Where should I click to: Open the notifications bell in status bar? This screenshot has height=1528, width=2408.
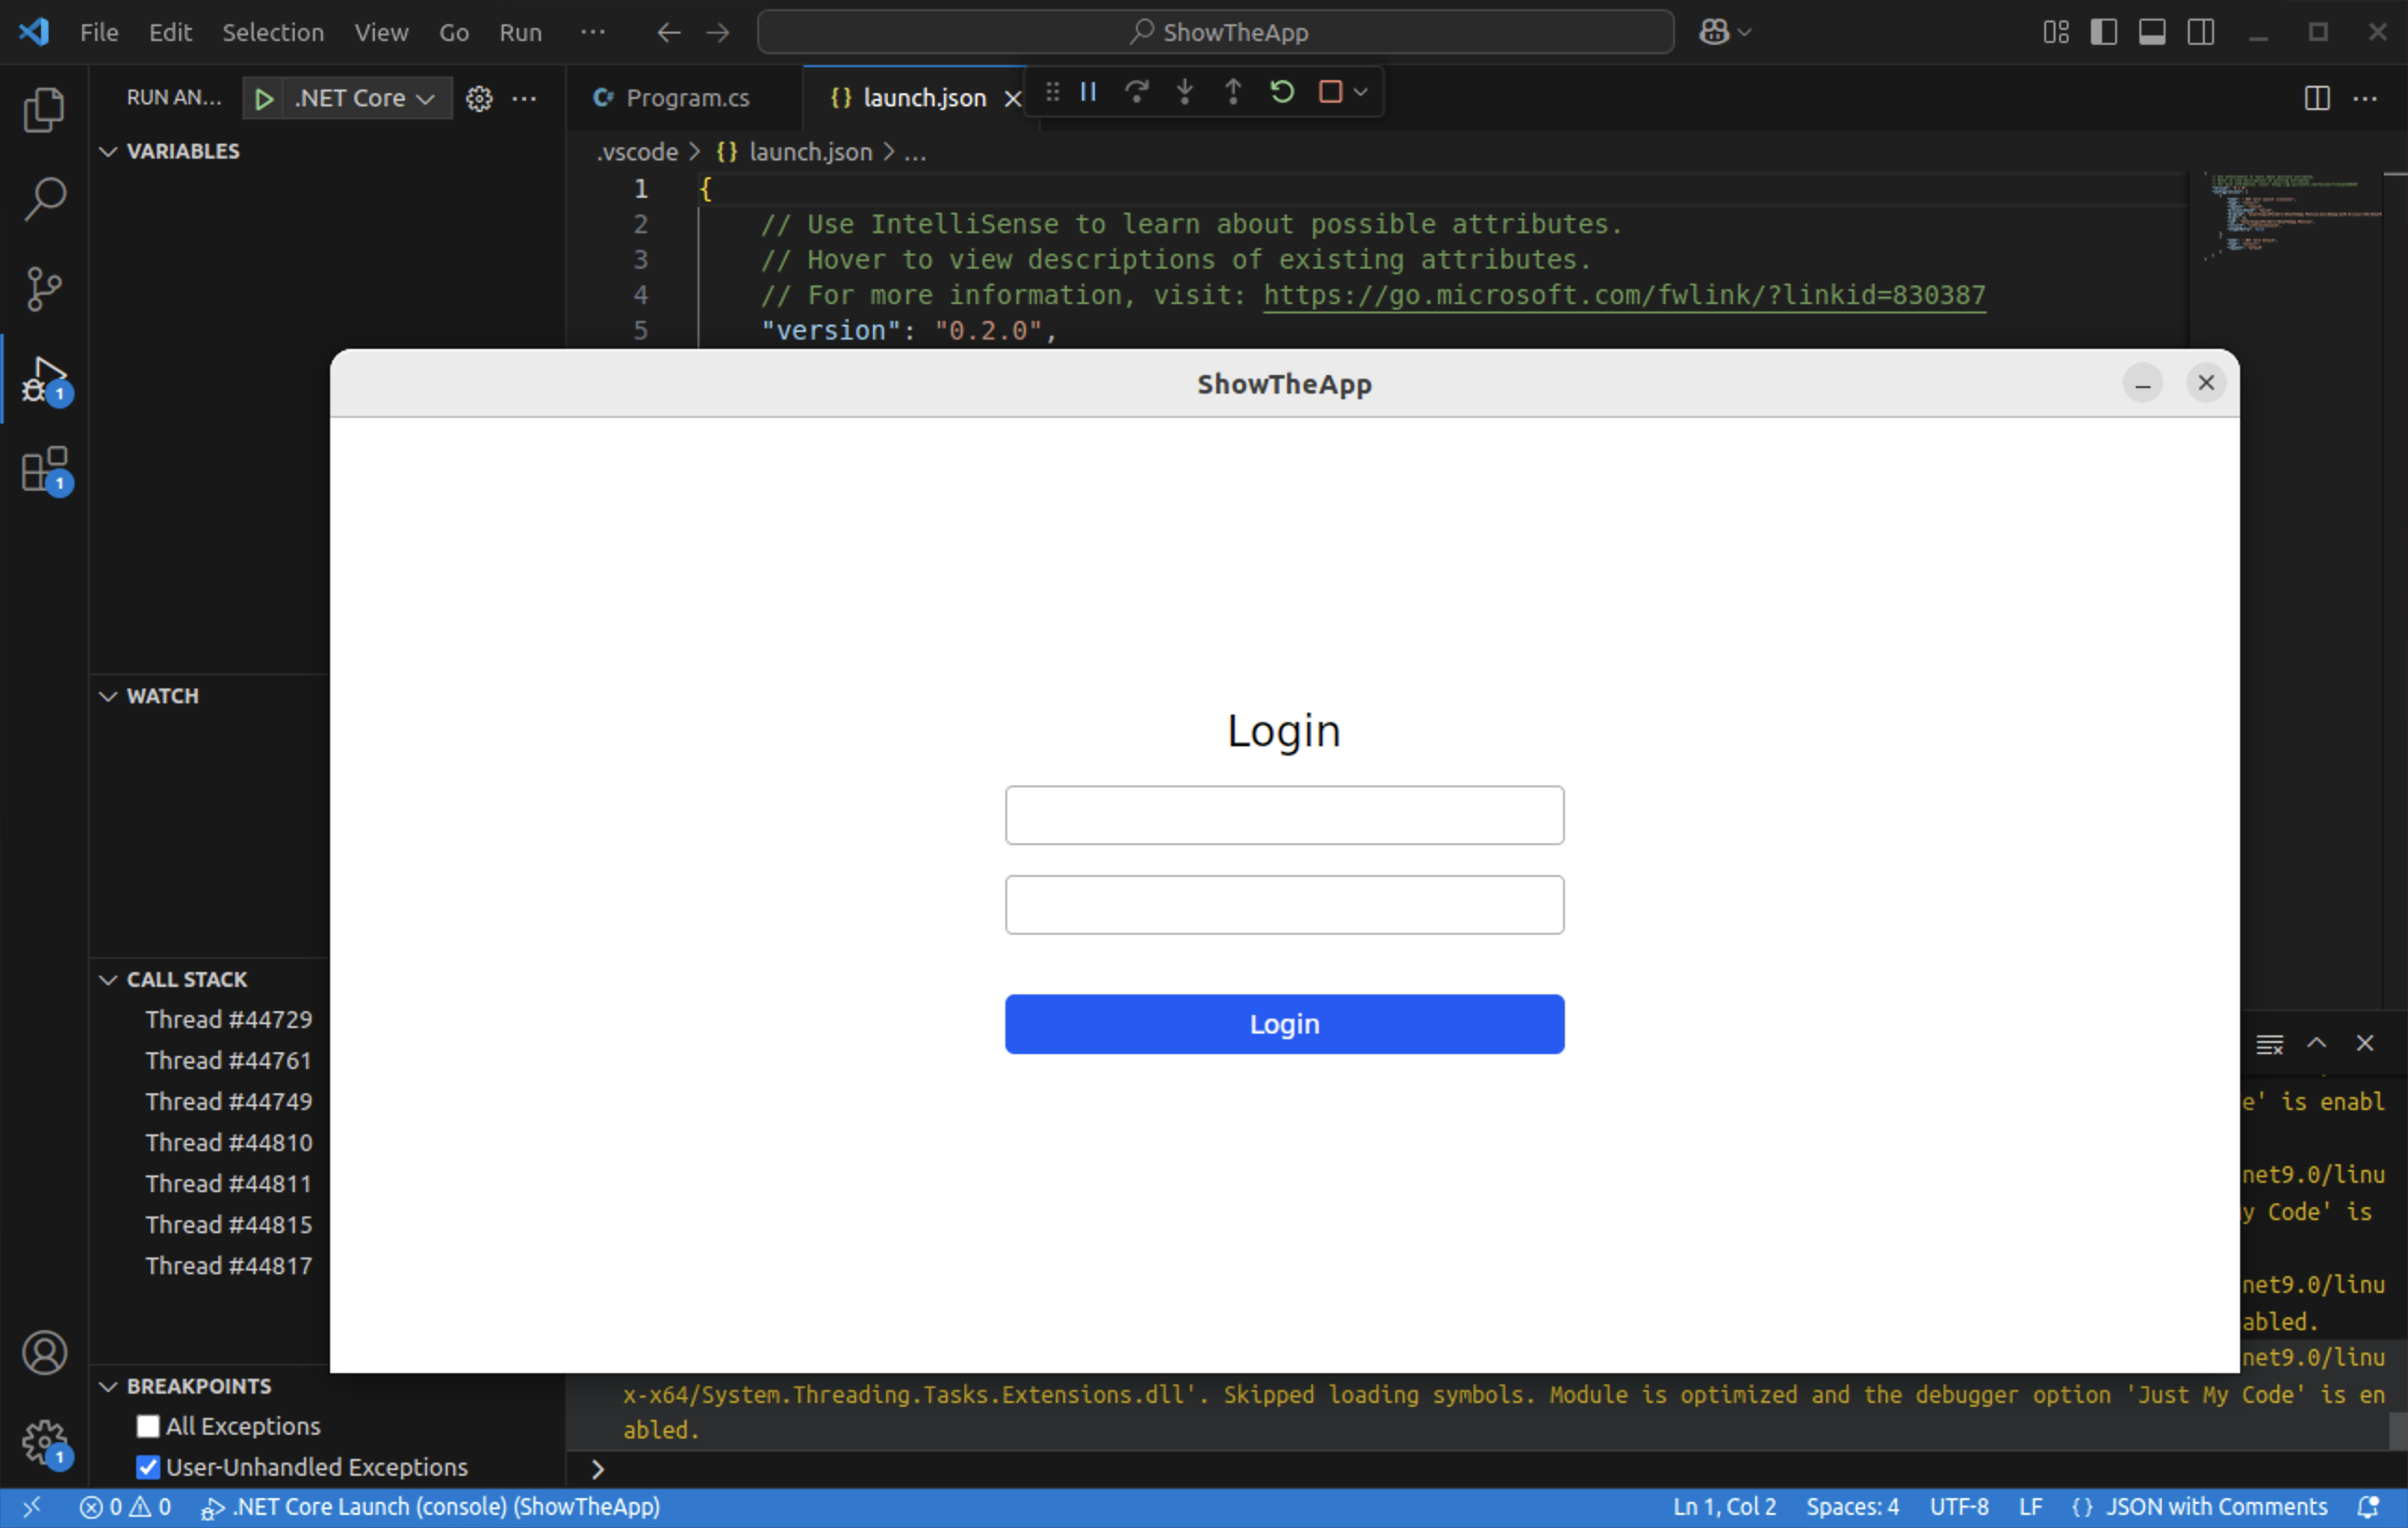(x=2368, y=1506)
